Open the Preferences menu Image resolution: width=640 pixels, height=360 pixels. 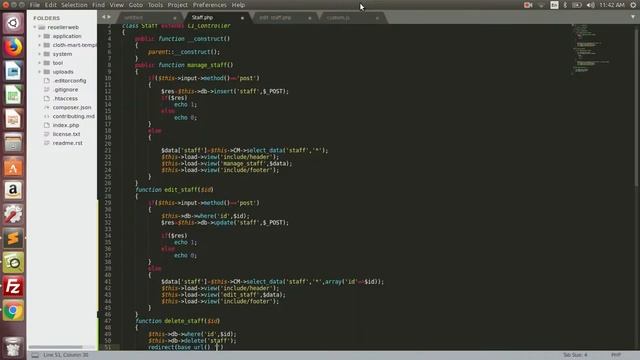pyautogui.click(x=209, y=5)
